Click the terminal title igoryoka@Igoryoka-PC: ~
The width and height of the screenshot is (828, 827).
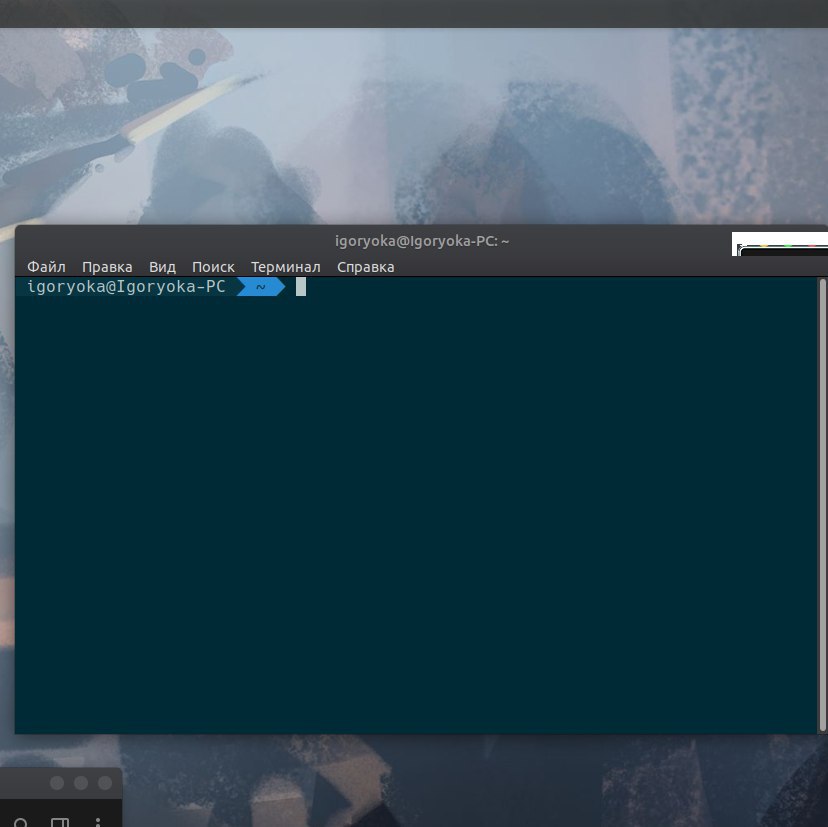tap(422, 241)
